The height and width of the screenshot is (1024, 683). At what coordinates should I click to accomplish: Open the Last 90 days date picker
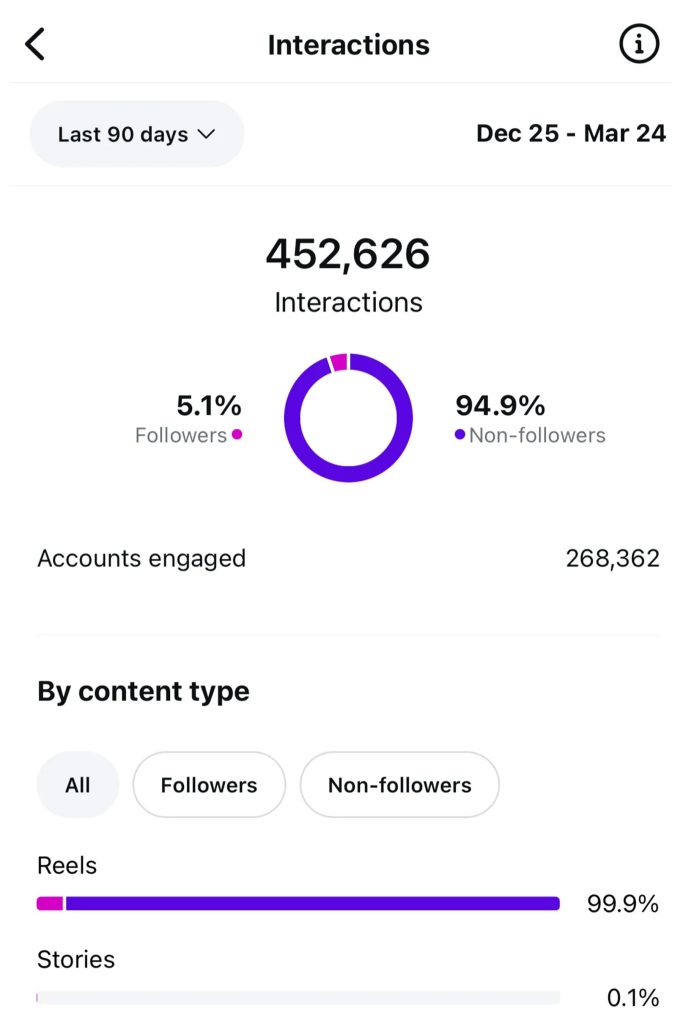136,134
